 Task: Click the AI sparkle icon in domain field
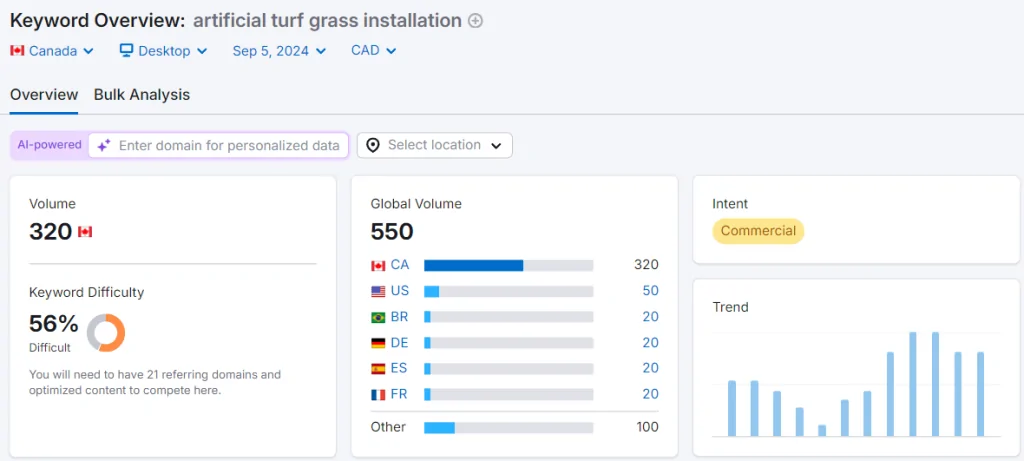tap(104, 146)
